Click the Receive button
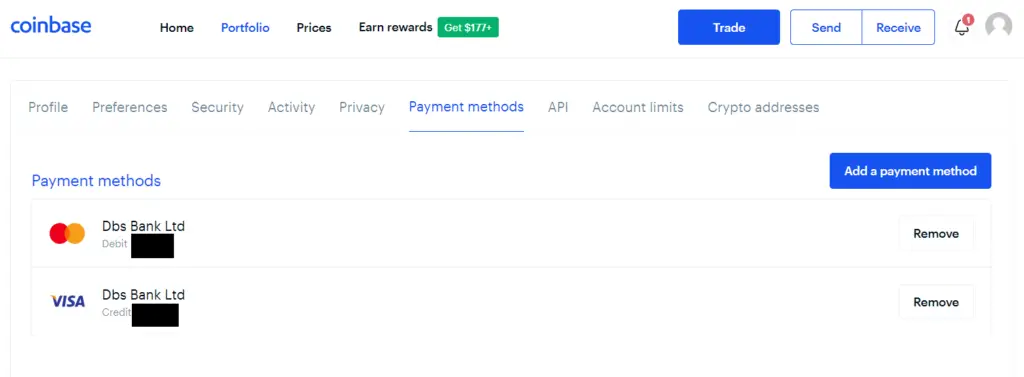 coord(899,27)
